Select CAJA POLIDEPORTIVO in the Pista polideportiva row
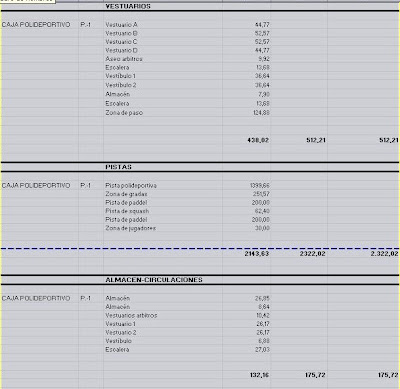 pyautogui.click(x=36, y=185)
